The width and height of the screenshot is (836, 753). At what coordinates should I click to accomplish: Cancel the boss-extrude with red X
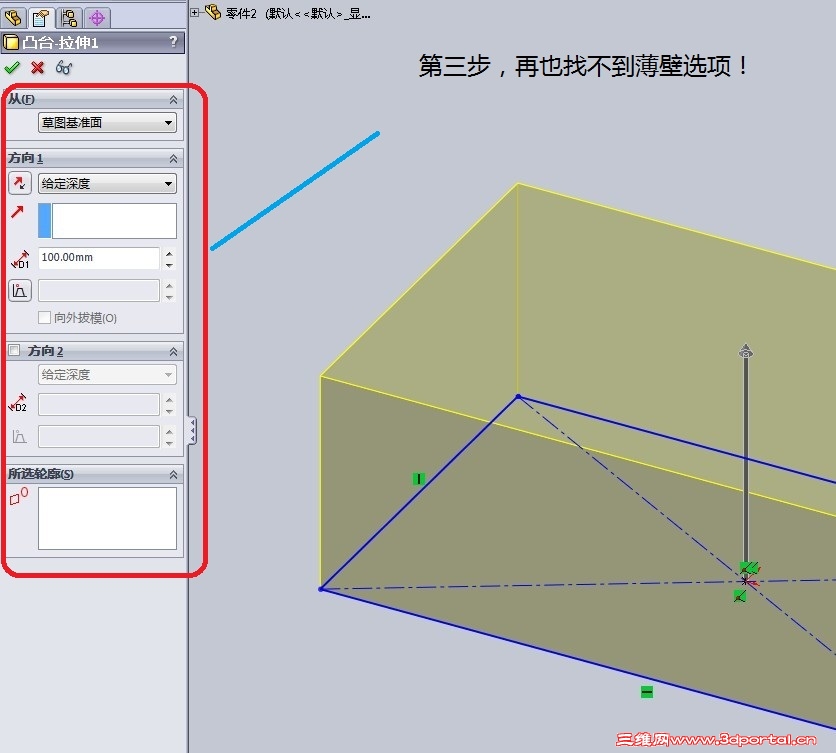(37, 68)
